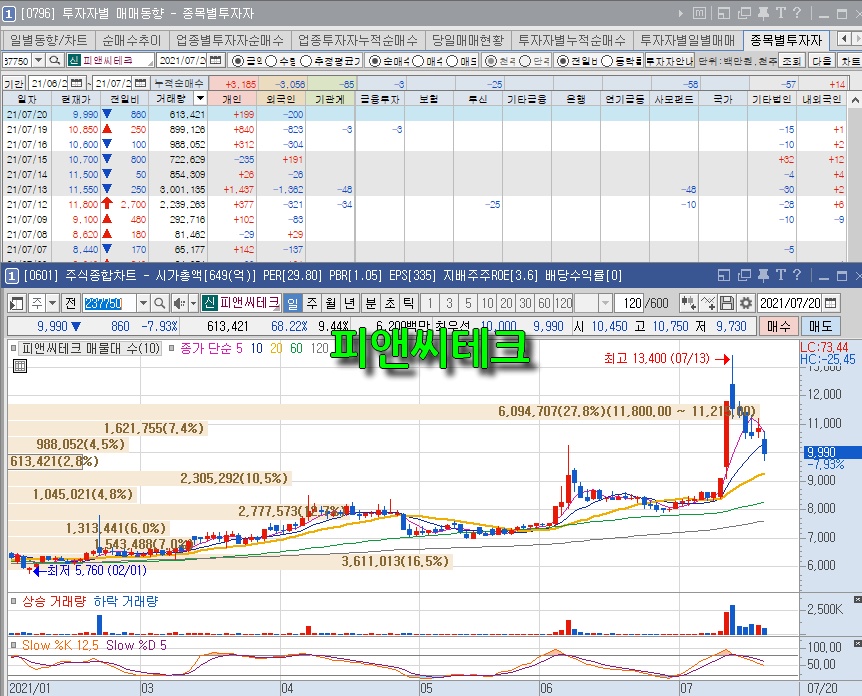Select the 월 monthly chart period button
This screenshot has width=862, height=696.
pos(330,303)
